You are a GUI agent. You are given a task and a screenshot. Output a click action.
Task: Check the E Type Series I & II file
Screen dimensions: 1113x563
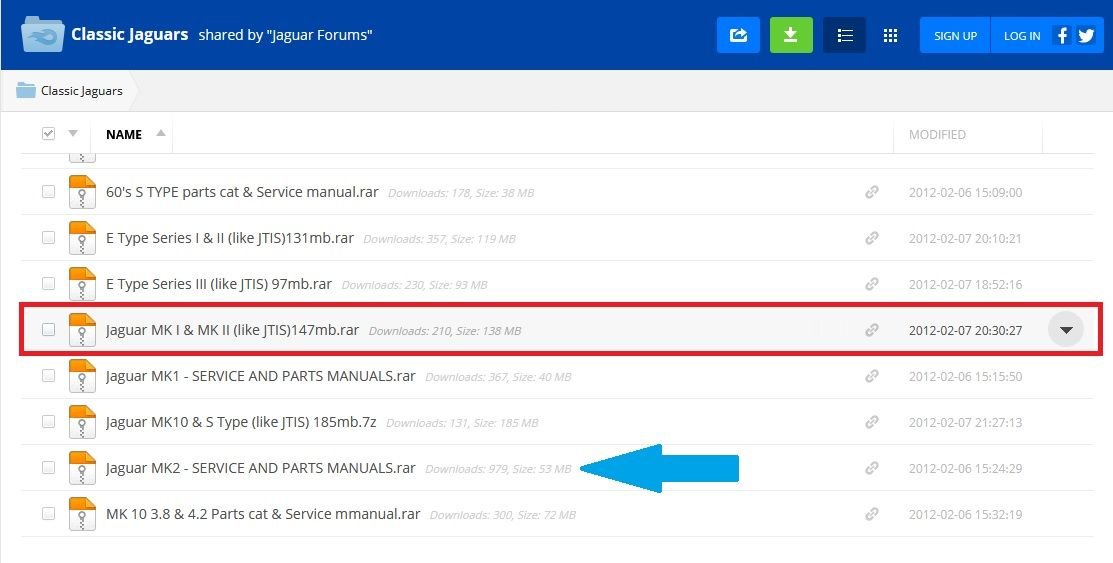click(x=48, y=237)
